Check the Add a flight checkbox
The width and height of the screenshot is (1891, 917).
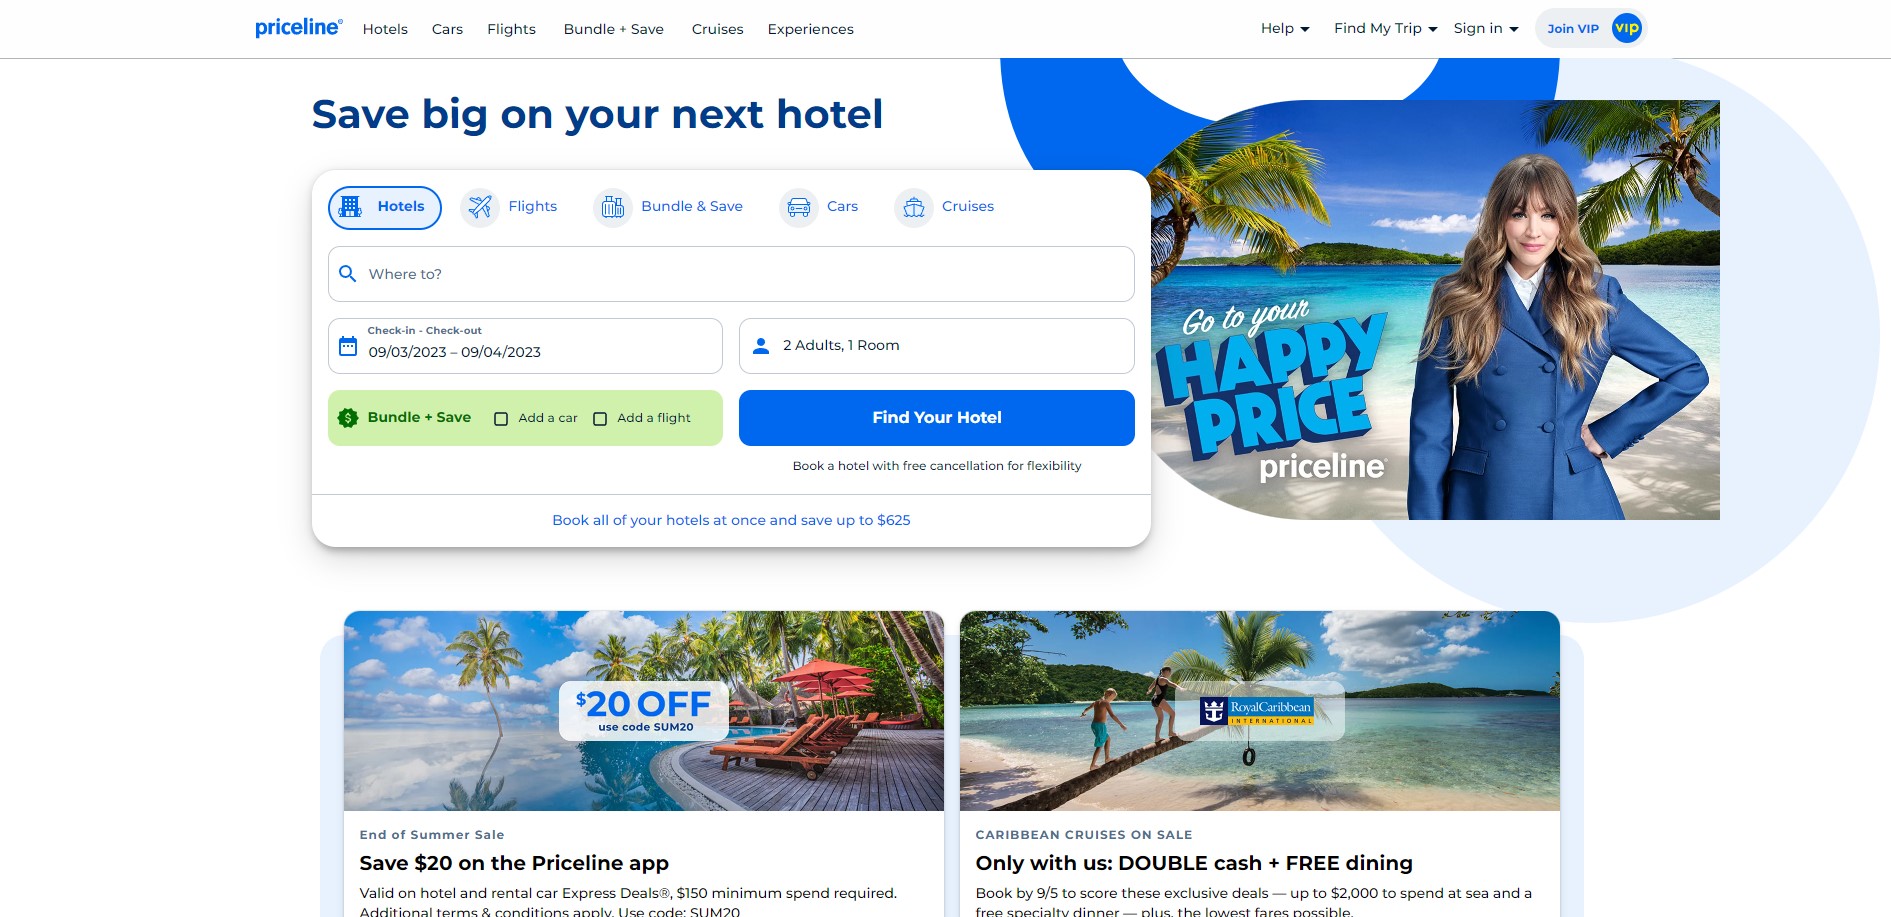pos(600,419)
